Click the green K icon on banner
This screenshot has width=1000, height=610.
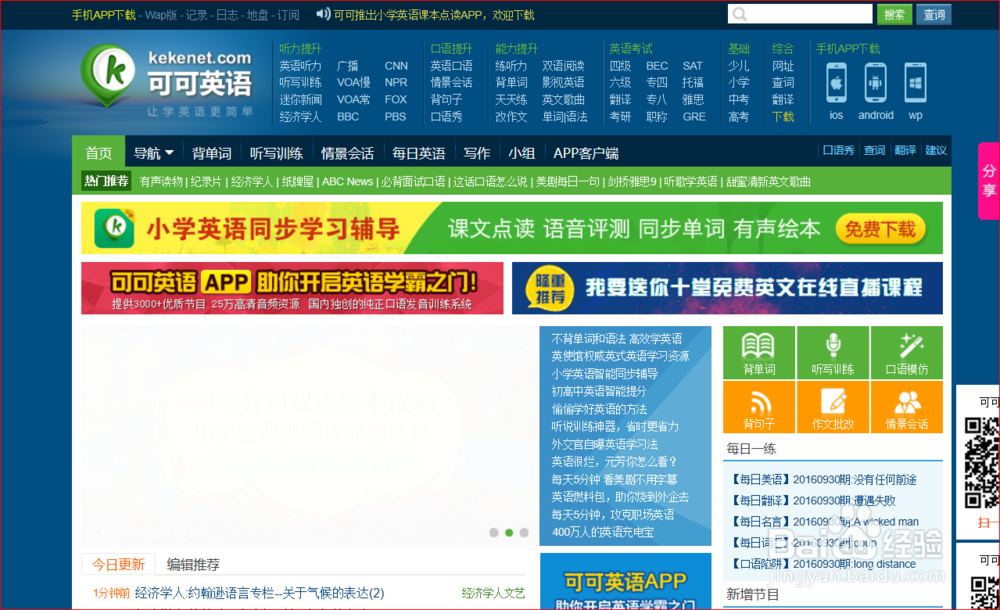tap(115, 228)
